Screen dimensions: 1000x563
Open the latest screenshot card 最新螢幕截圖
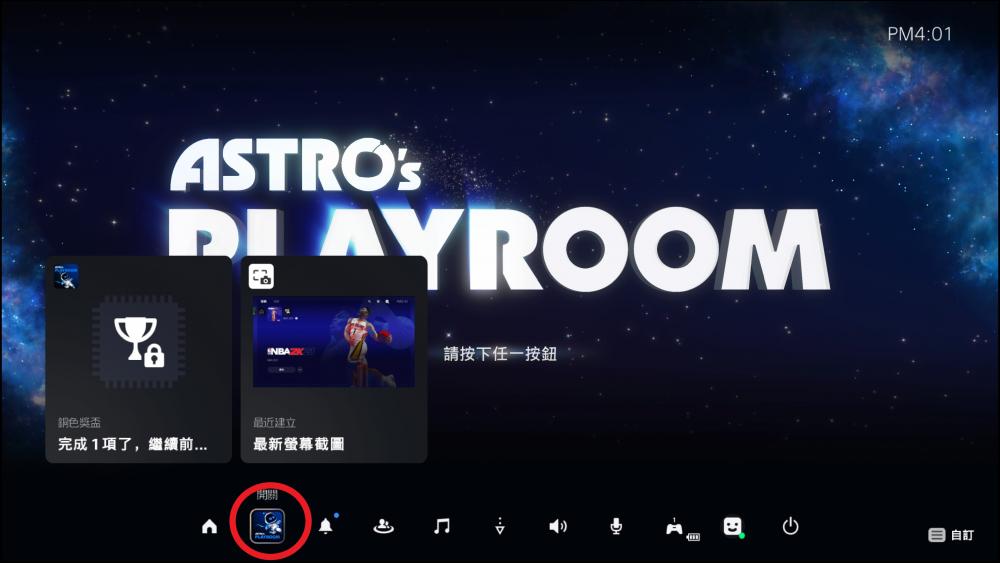(334, 360)
